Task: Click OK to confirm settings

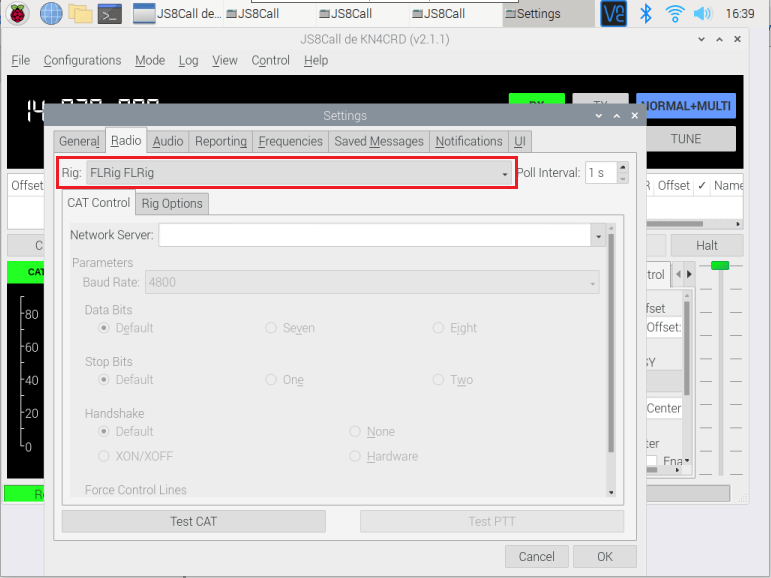Action: tap(604, 556)
